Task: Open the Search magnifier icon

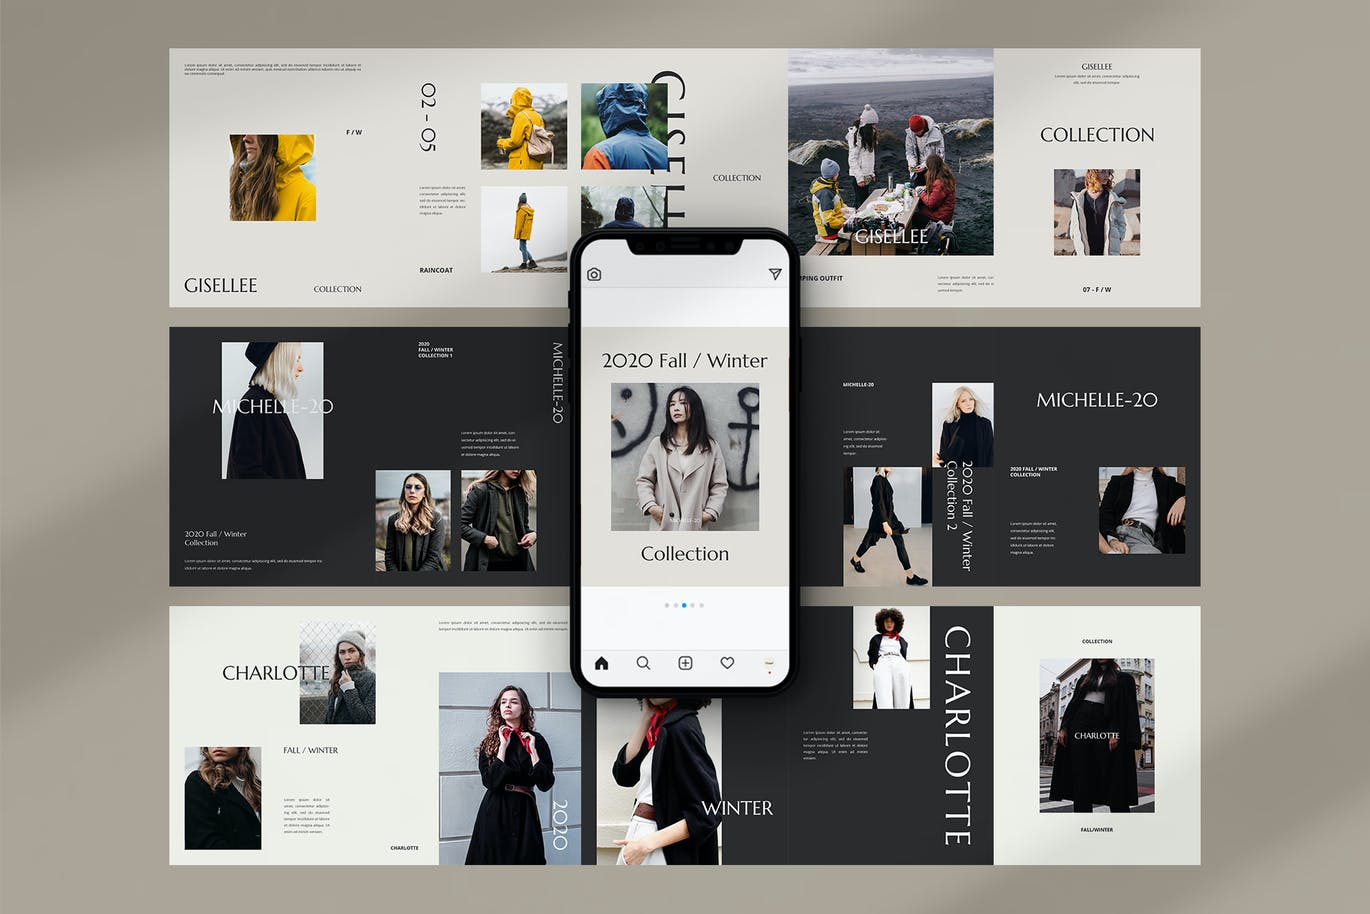Action: [x=643, y=663]
